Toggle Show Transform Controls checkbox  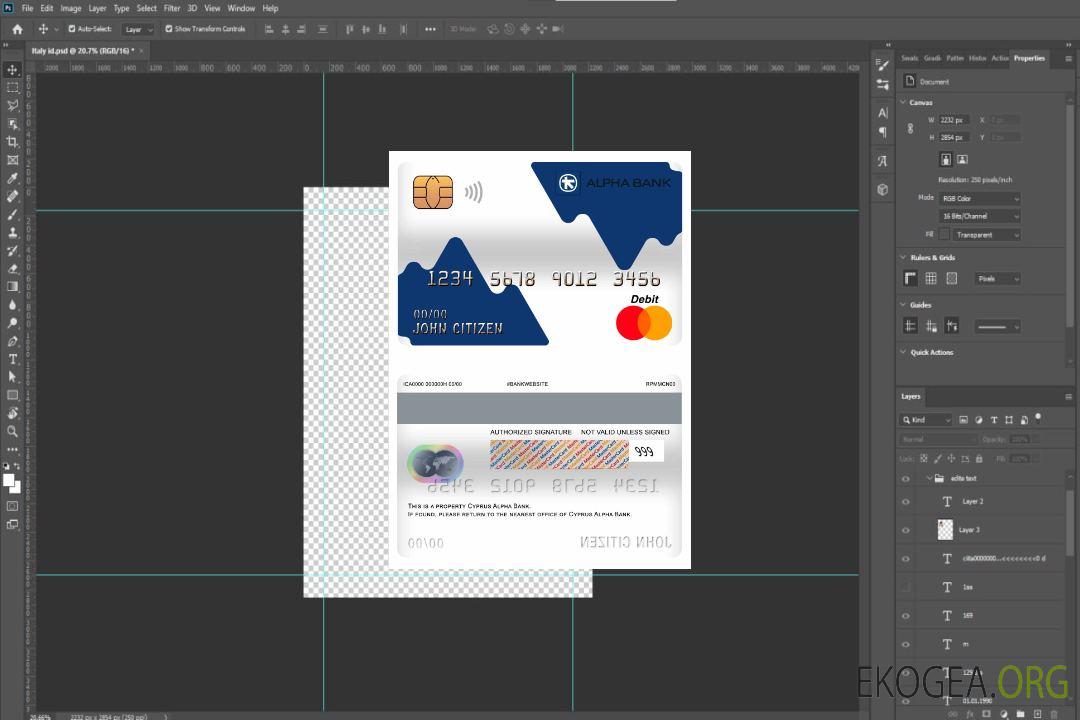(169, 29)
